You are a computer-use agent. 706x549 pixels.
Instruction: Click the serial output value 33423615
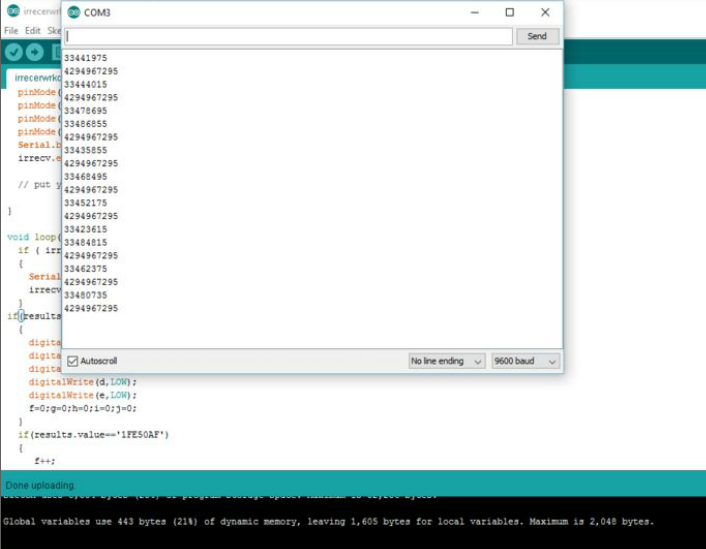point(86,229)
